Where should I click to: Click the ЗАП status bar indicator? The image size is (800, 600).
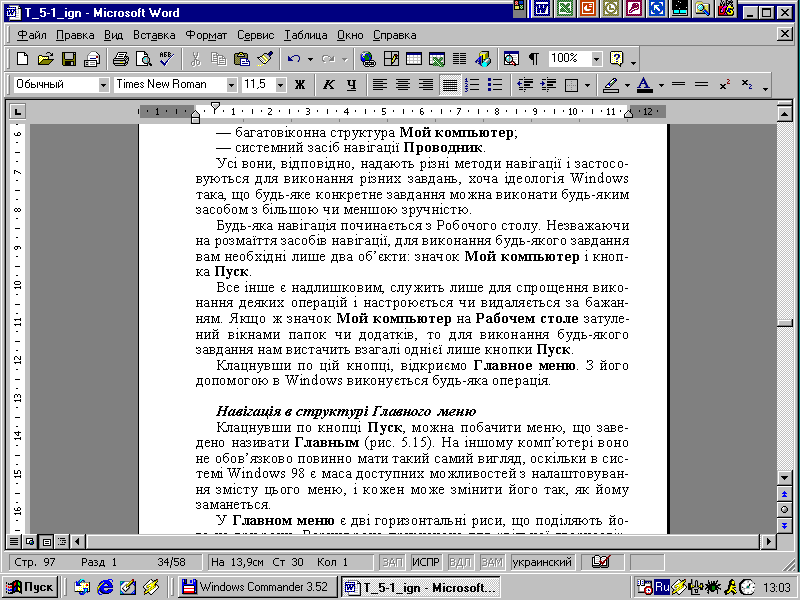(x=392, y=562)
